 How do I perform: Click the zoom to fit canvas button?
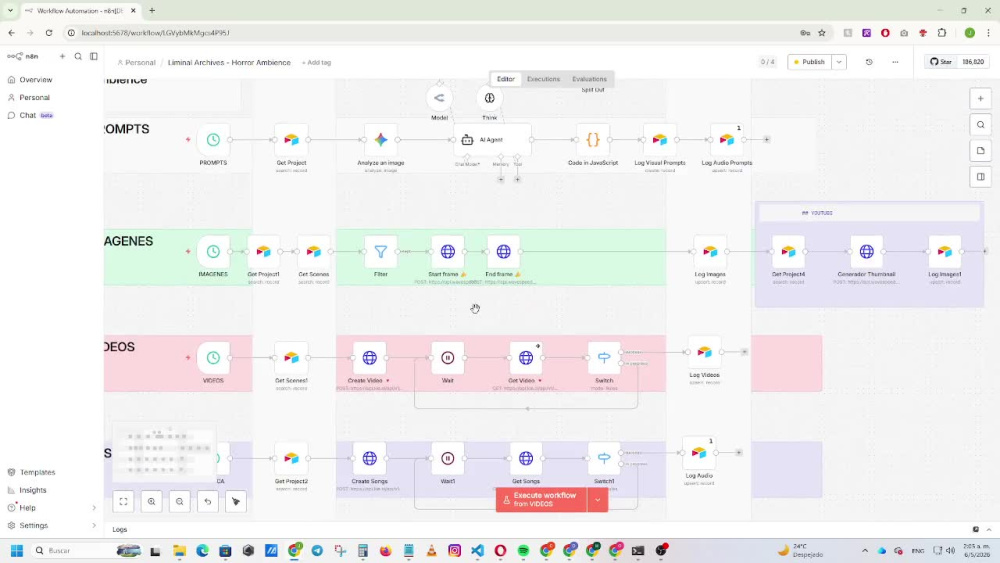coord(123,502)
